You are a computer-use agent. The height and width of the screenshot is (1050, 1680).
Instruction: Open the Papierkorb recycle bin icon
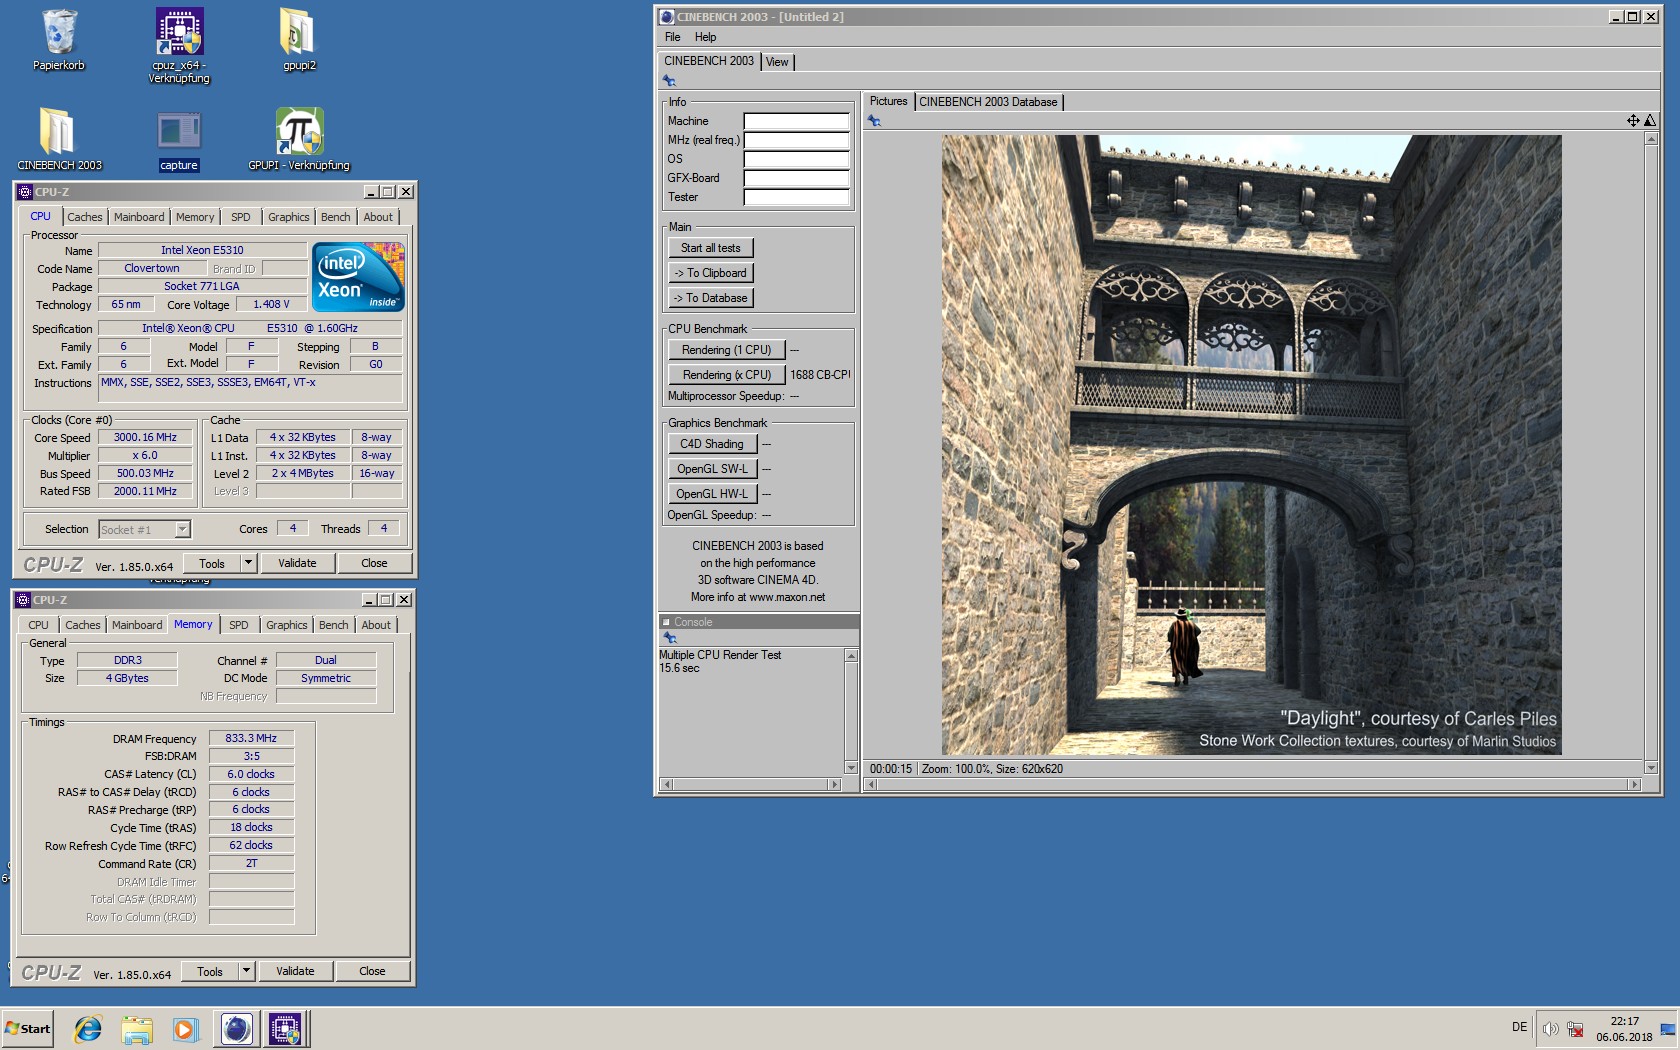(x=59, y=40)
